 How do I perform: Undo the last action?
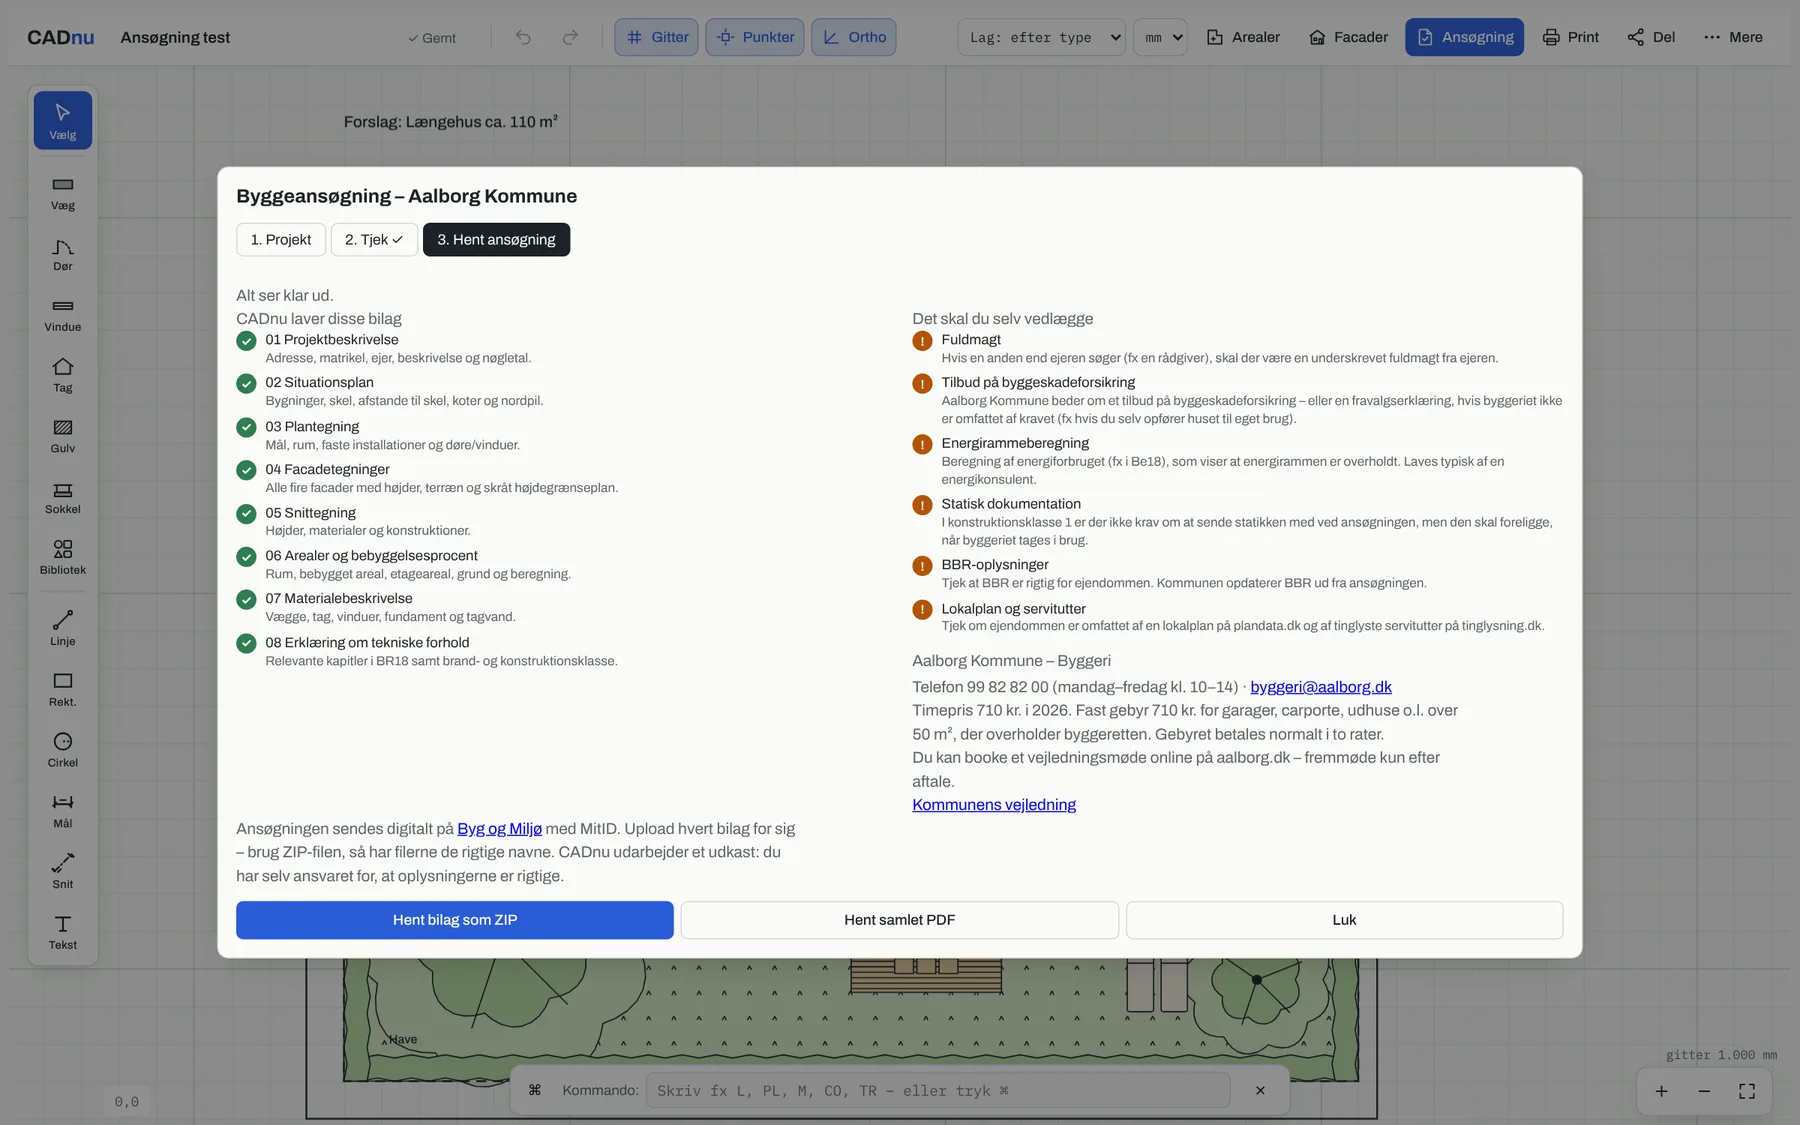523,37
